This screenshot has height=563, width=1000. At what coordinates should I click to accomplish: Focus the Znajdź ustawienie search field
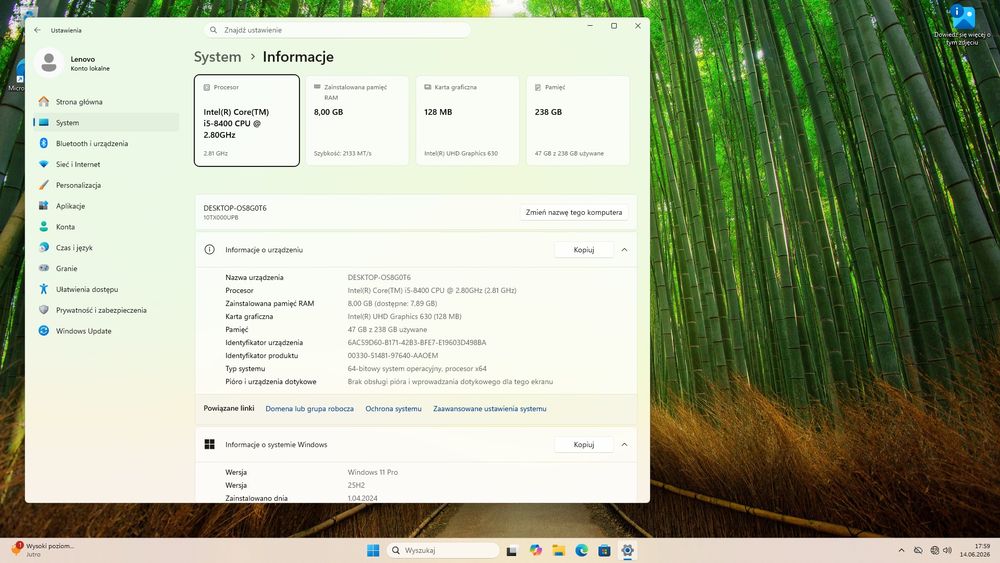pyautogui.click(x=337, y=30)
